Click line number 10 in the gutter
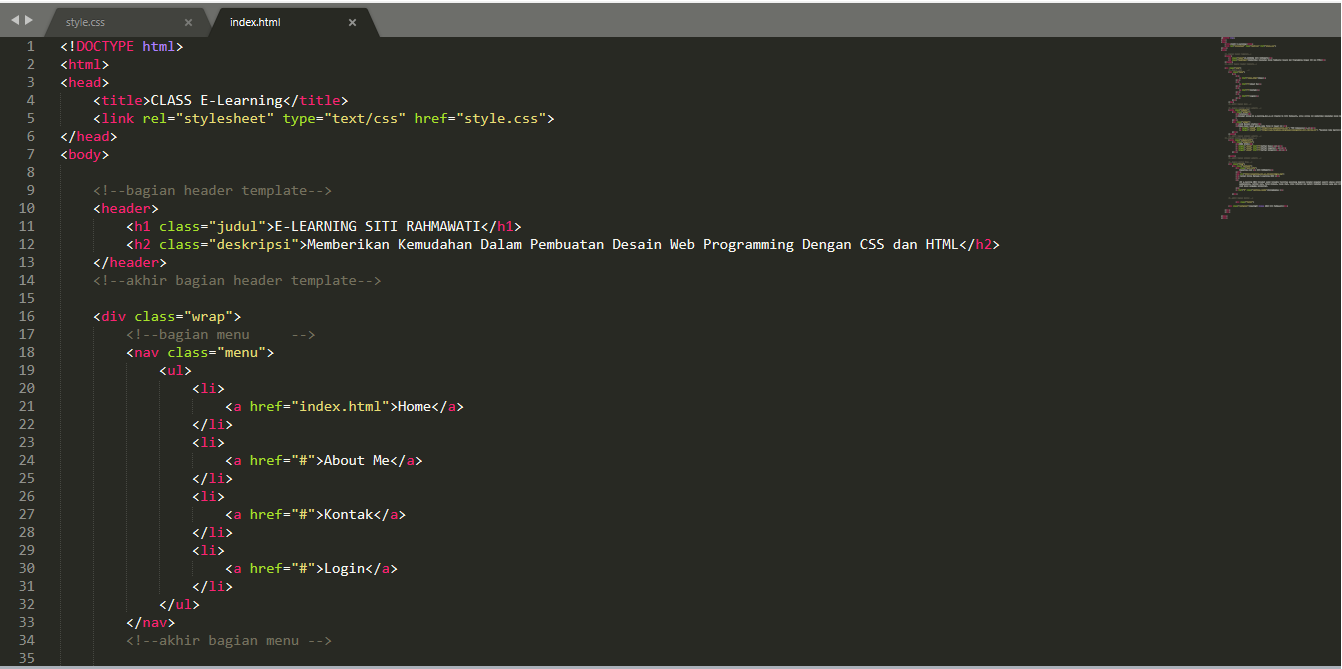Viewport: 1342px width, 669px height. (x=28, y=208)
